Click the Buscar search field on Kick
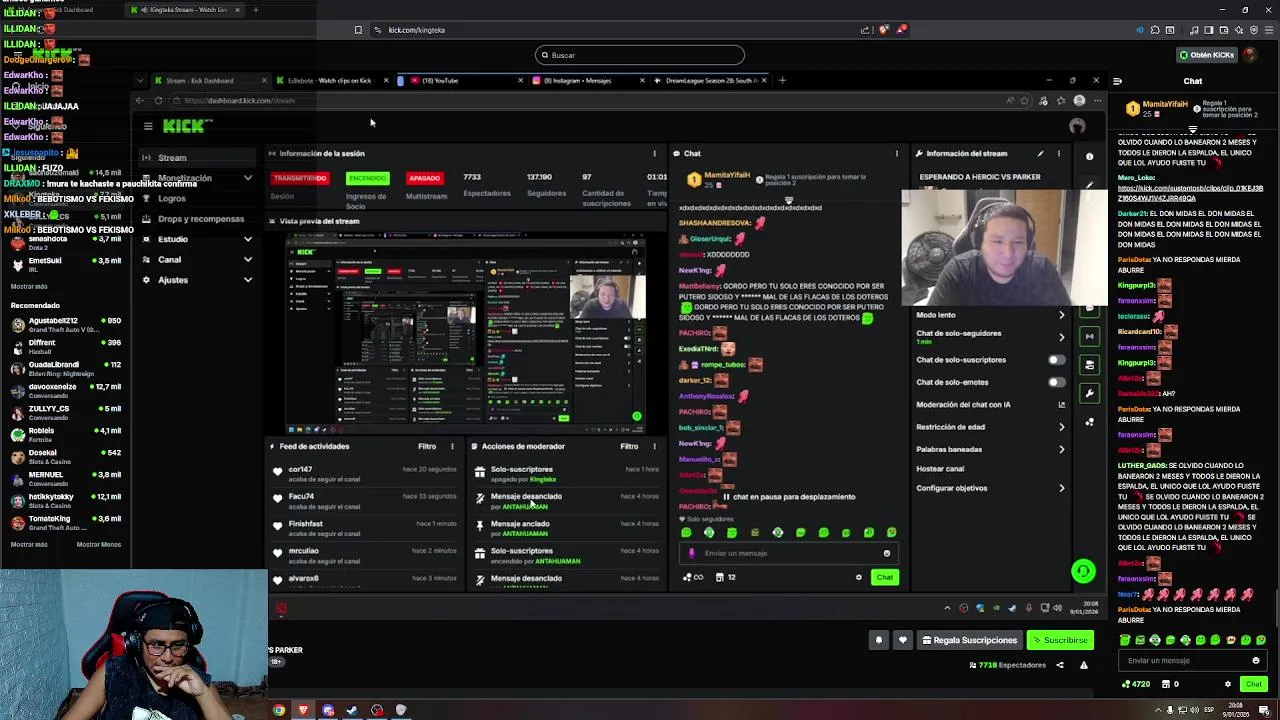Image resolution: width=1280 pixels, height=720 pixels. coord(640,56)
